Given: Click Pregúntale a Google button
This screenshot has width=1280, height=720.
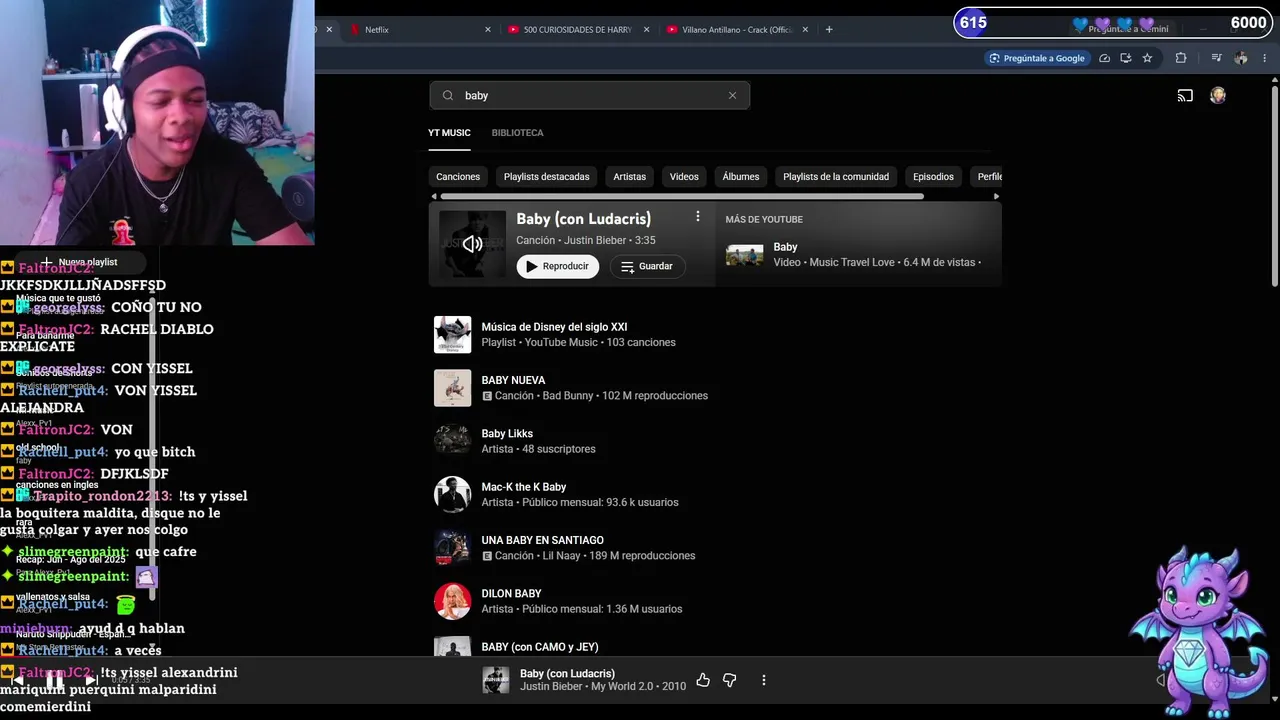Looking at the screenshot, I should [1036, 58].
